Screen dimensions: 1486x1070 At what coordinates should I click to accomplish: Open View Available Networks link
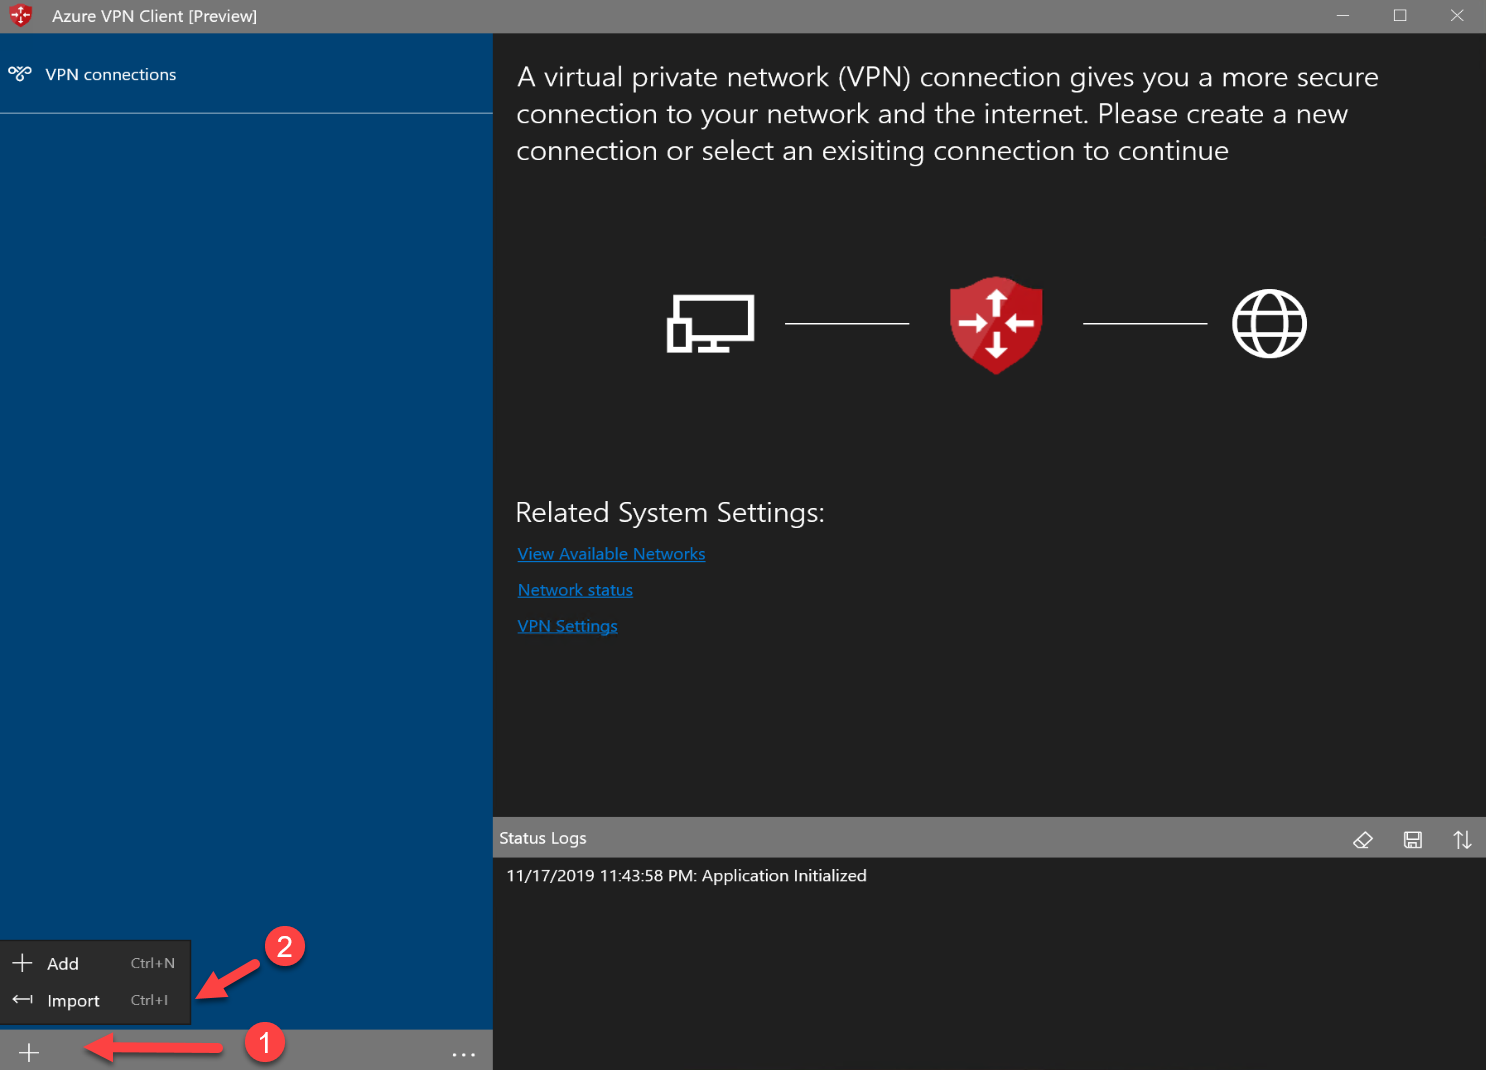coord(611,554)
